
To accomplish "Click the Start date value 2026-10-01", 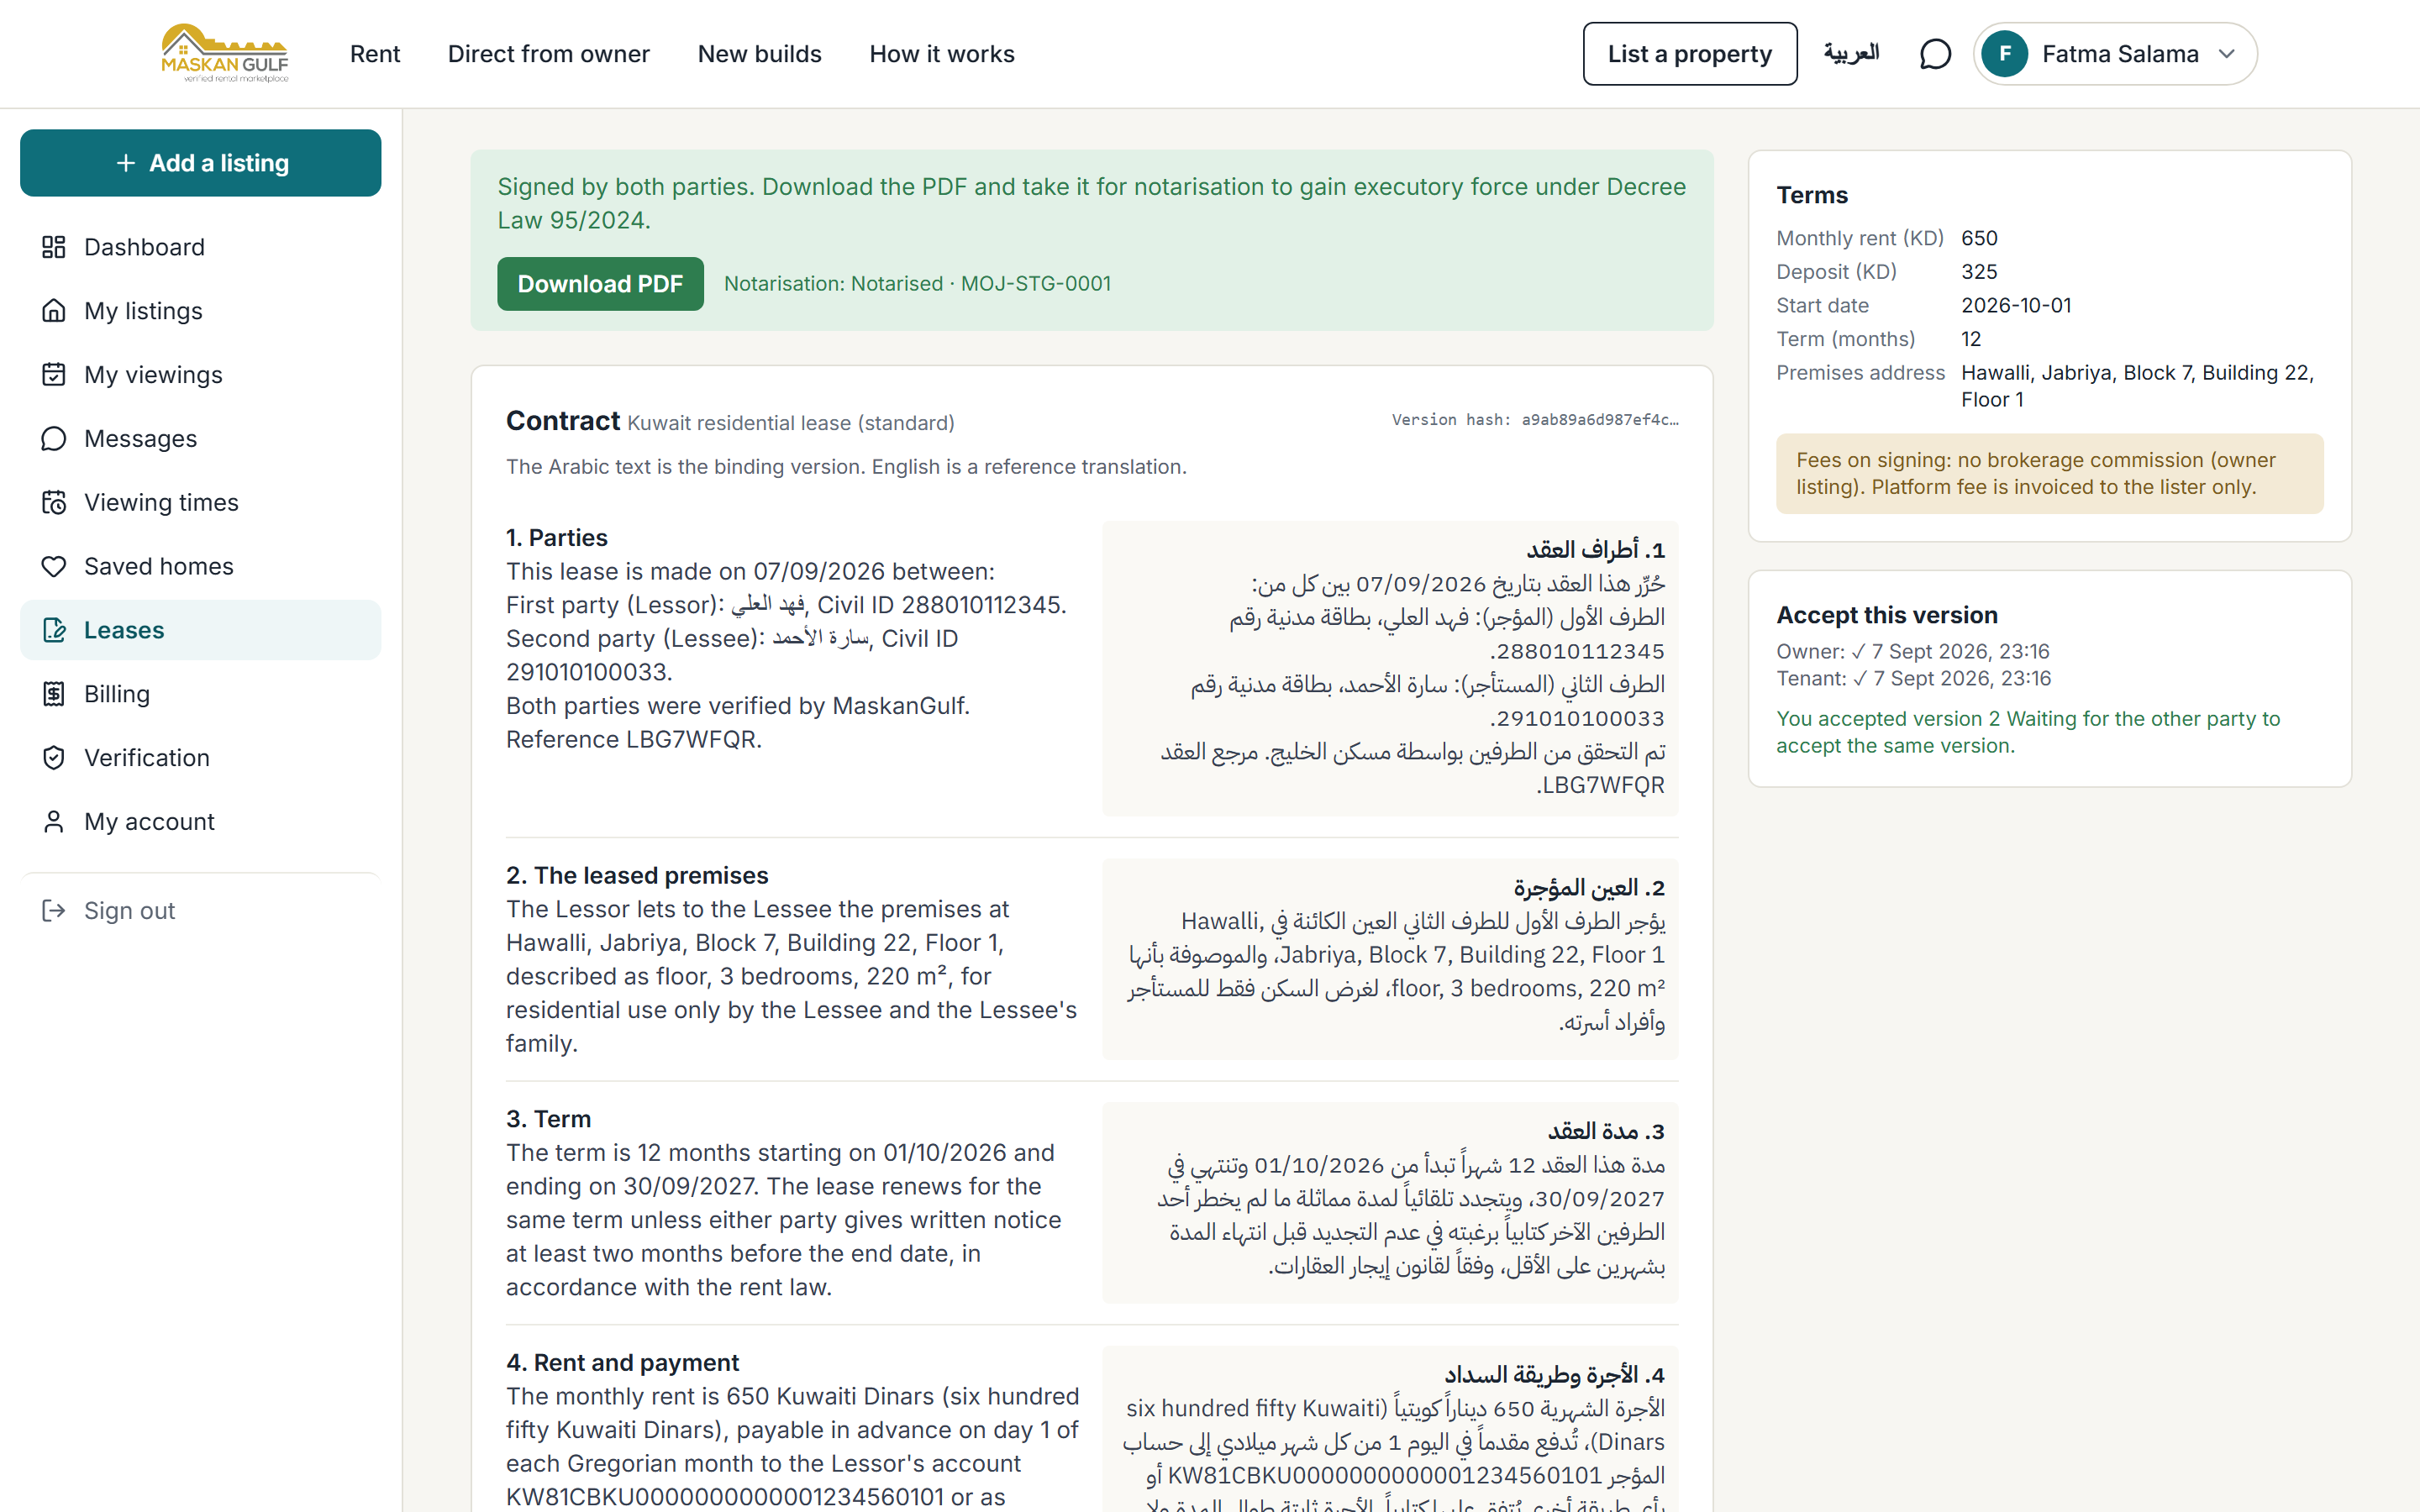I will click(2016, 305).
